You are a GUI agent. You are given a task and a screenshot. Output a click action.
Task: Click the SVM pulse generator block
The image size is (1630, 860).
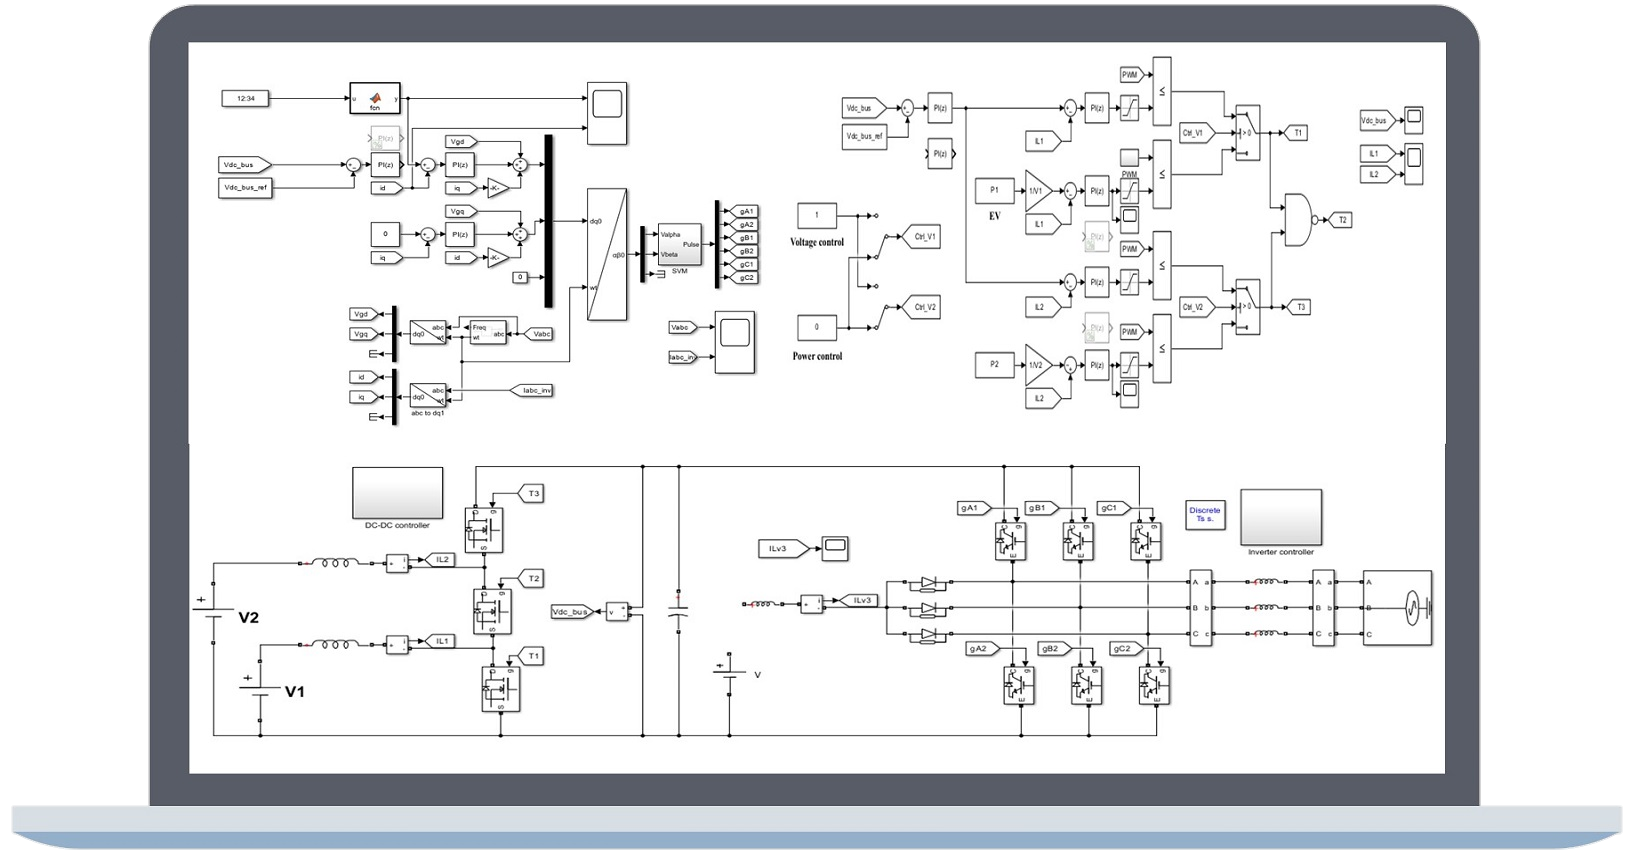coord(679,244)
